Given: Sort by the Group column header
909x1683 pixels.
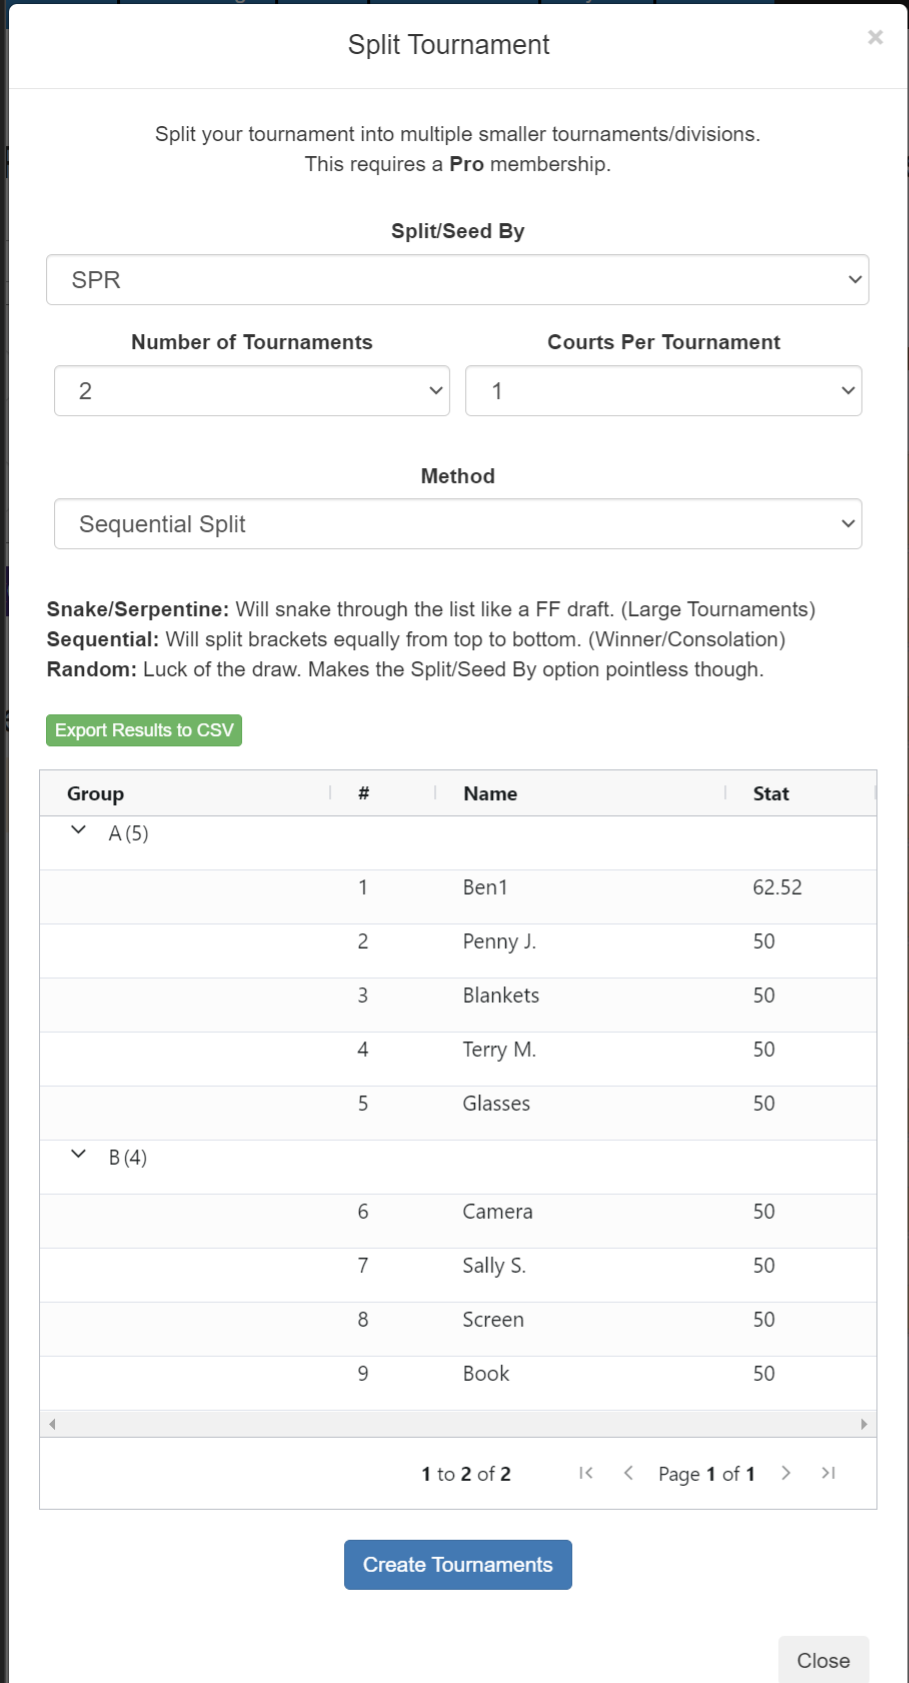Looking at the screenshot, I should tap(96, 794).
